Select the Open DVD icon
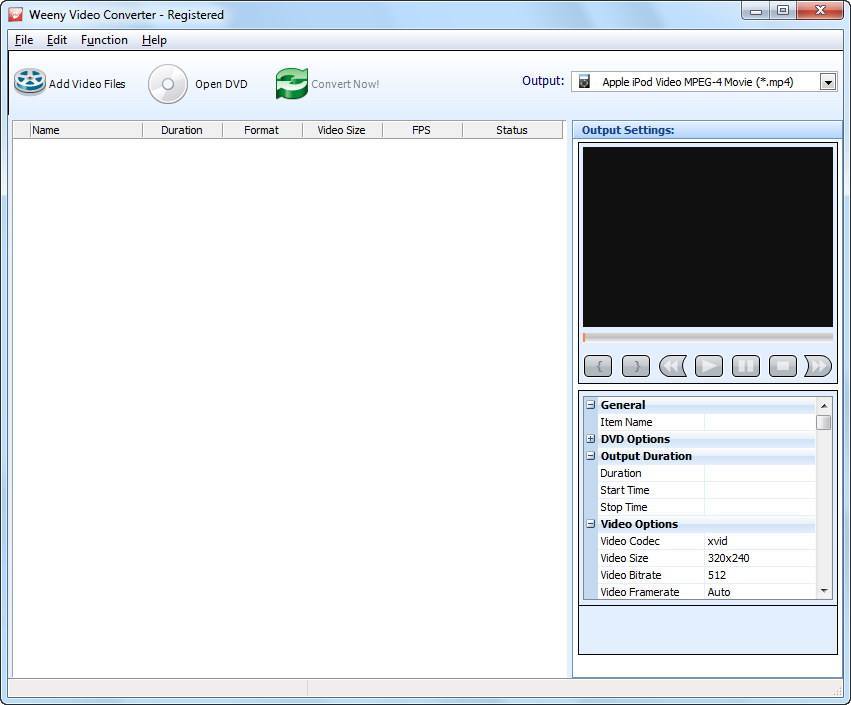This screenshot has width=851, height=705. coord(167,84)
